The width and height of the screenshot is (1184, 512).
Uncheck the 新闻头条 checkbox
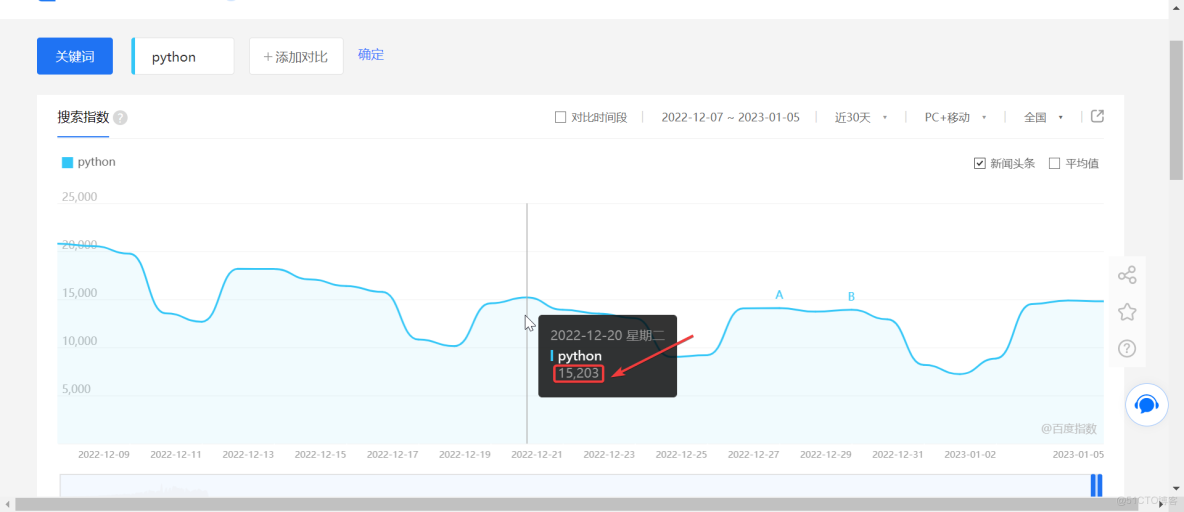[x=979, y=163]
